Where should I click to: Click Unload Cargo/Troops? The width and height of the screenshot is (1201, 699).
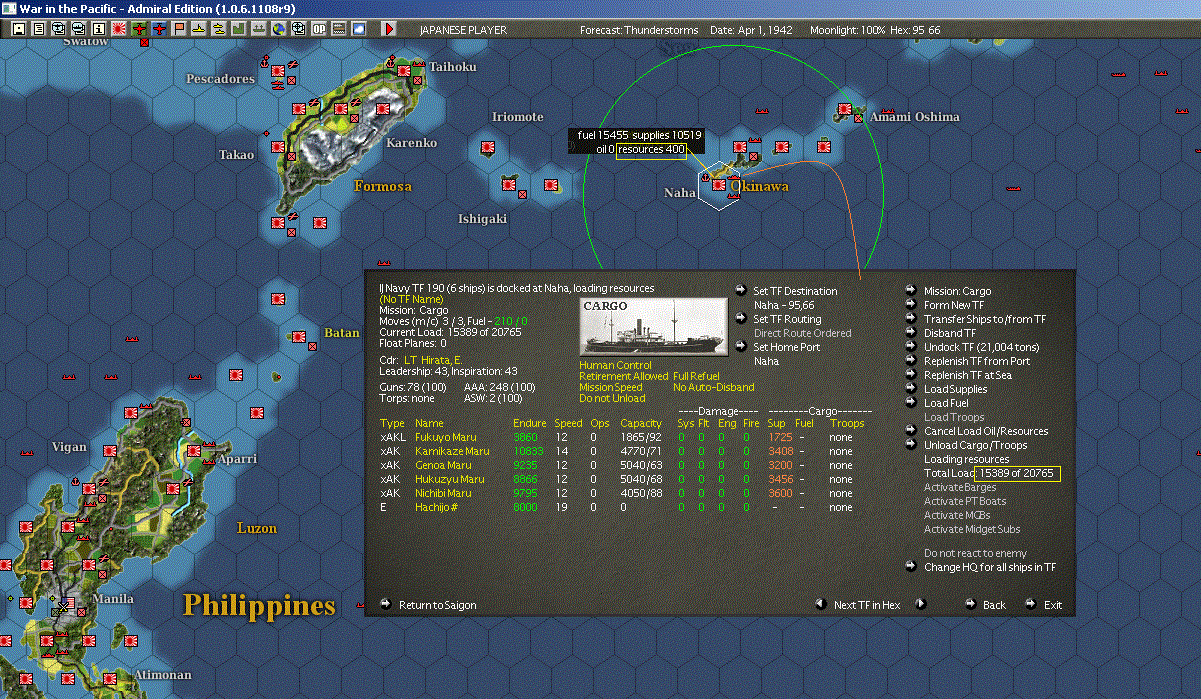975,445
